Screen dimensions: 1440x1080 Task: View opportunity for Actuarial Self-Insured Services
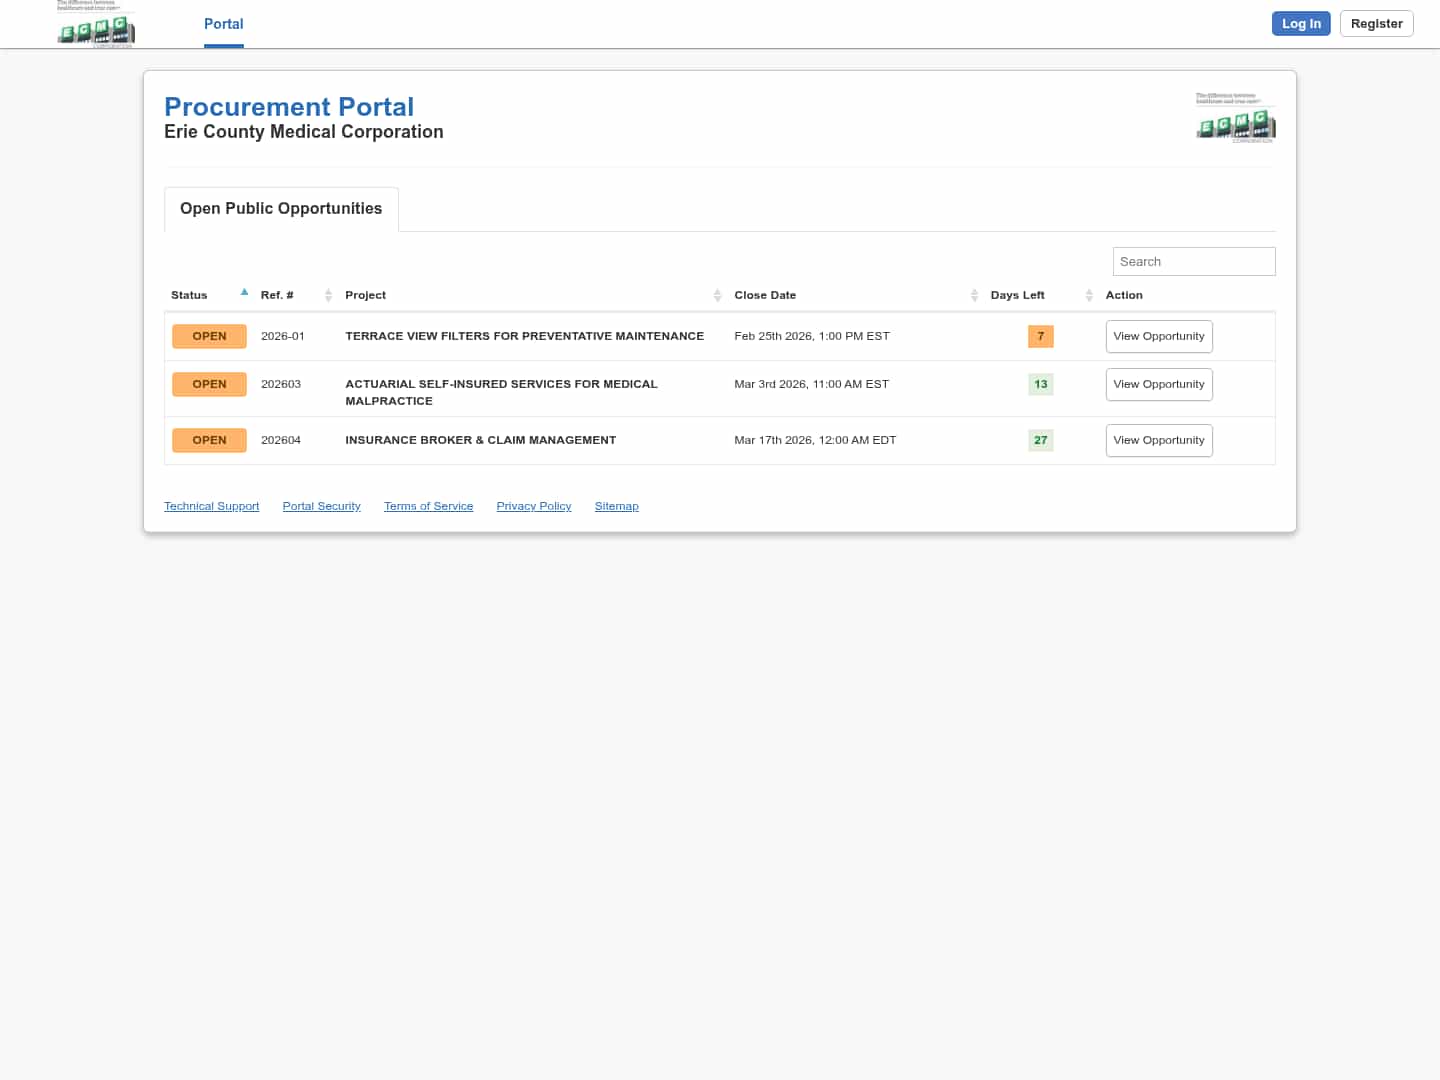coord(1158,385)
